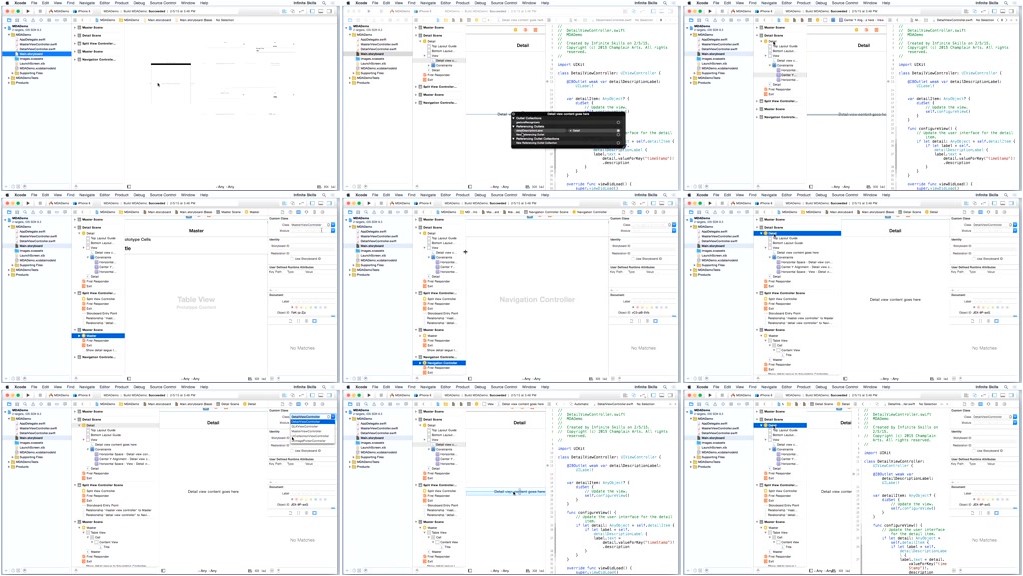Check Use Storyboard ID in the bottom-left screenshot
Image resolution: width=1023 pixels, height=576 pixels.
(292, 450)
